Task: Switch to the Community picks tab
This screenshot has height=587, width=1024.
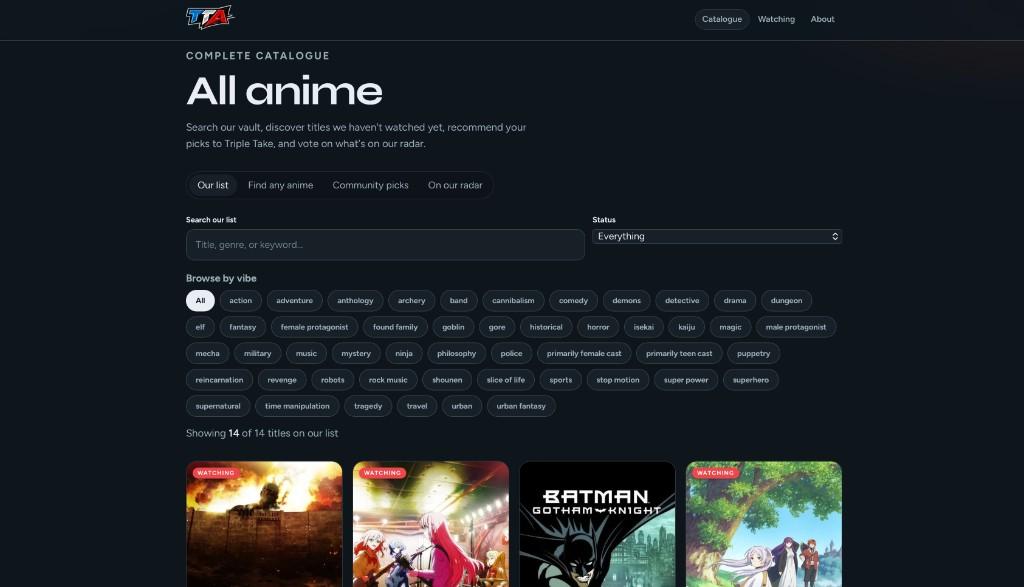Action: click(370, 185)
